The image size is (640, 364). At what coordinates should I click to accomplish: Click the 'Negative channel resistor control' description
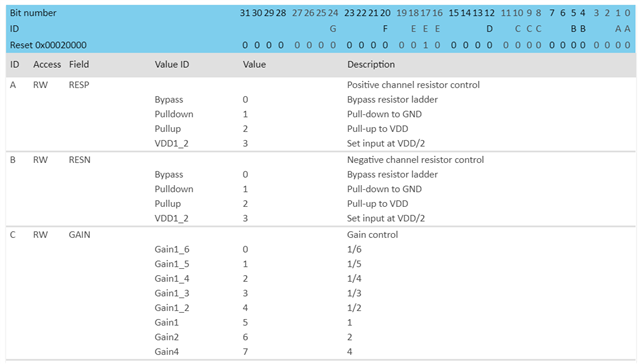point(416,160)
